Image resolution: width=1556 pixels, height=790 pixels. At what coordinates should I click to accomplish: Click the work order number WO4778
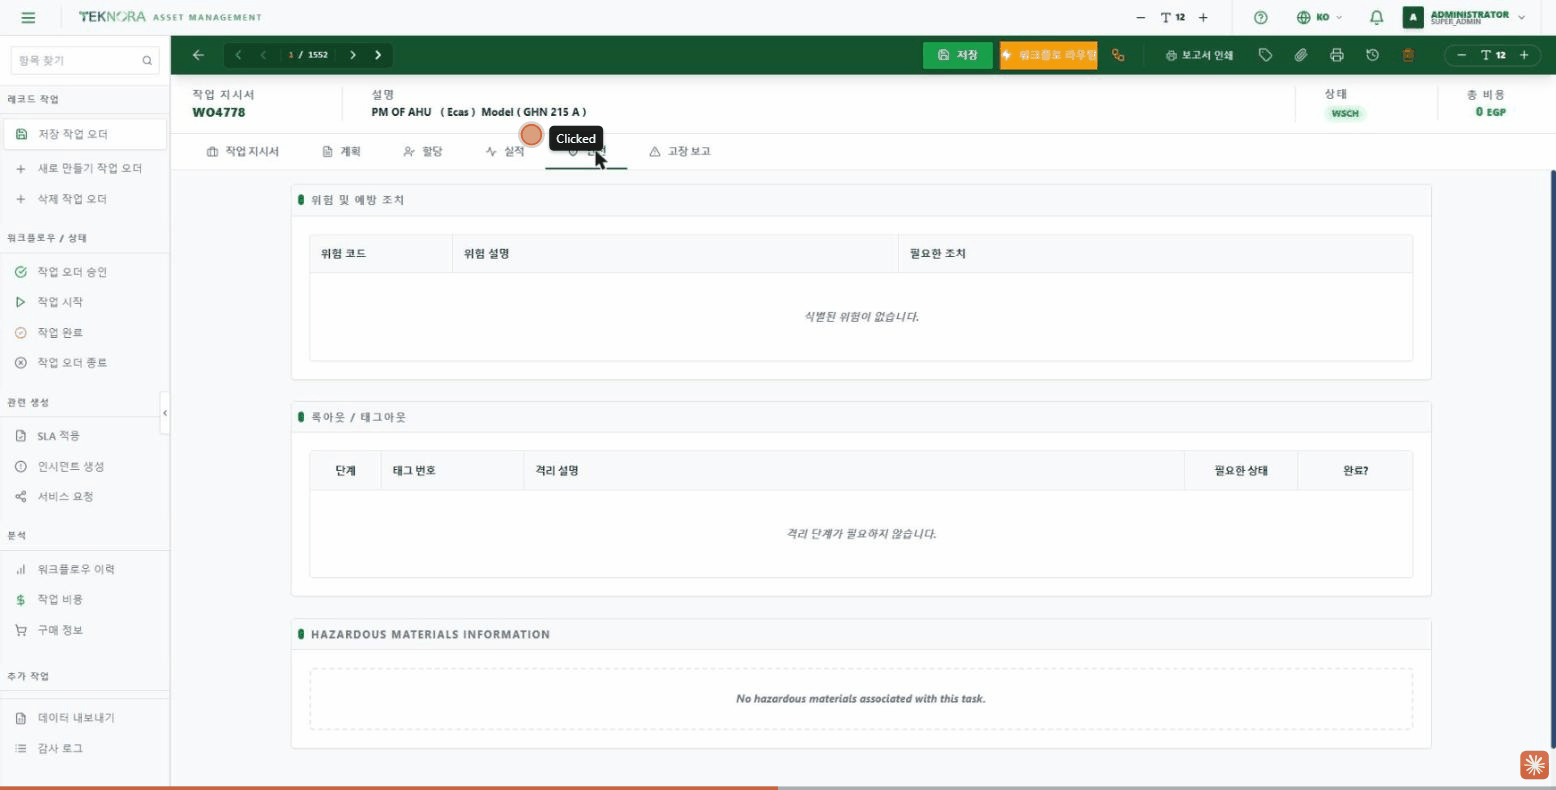(219, 112)
